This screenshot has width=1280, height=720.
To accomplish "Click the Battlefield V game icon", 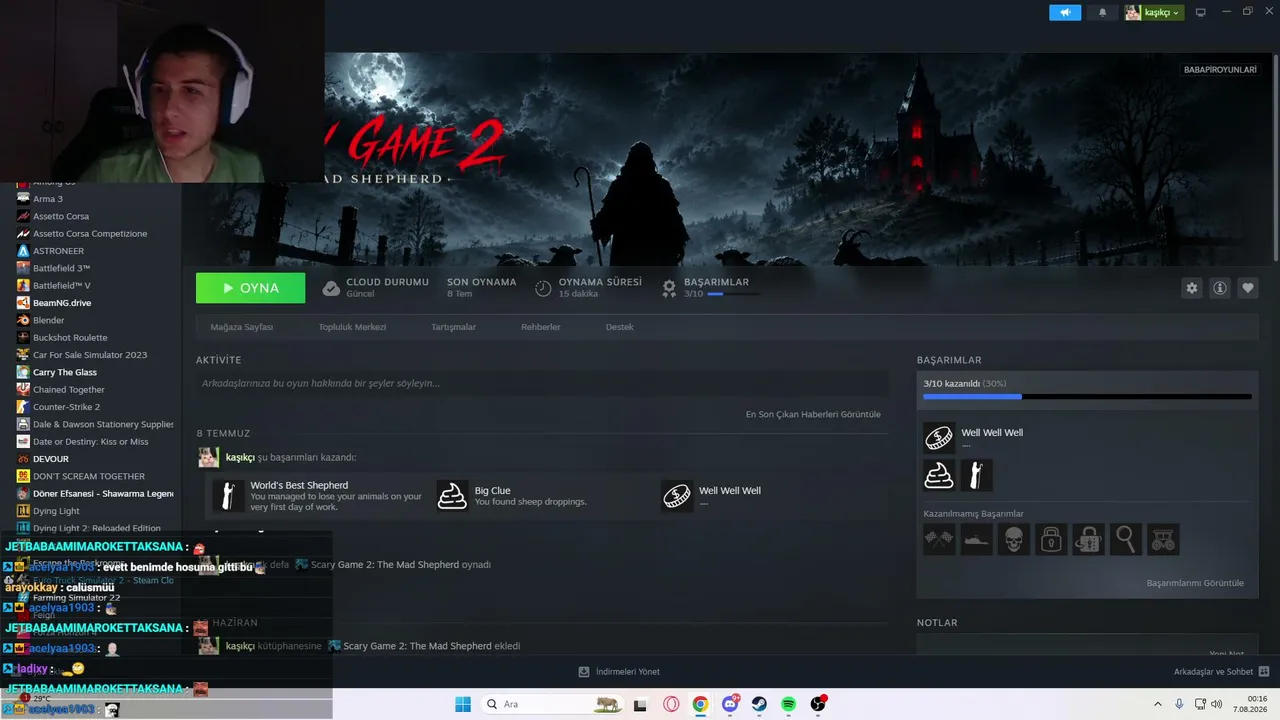I will click(x=23, y=285).
